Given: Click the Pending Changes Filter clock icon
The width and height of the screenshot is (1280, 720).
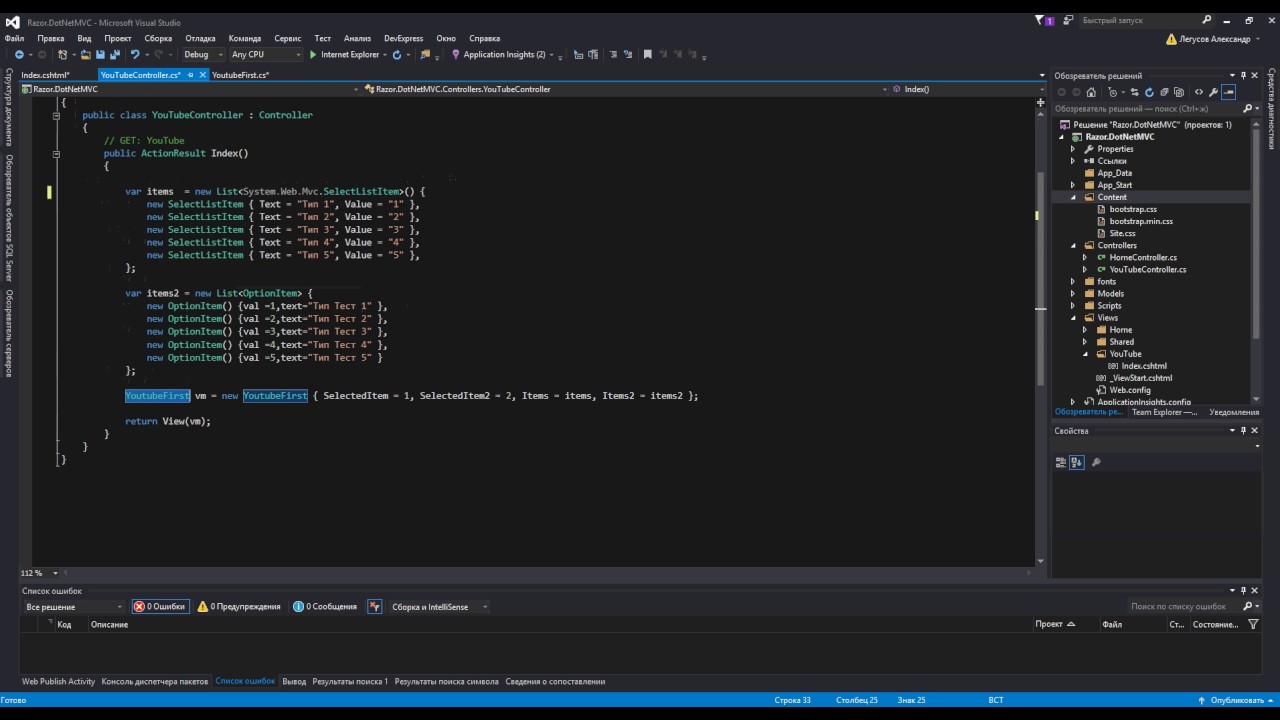Looking at the screenshot, I should point(1112,92).
